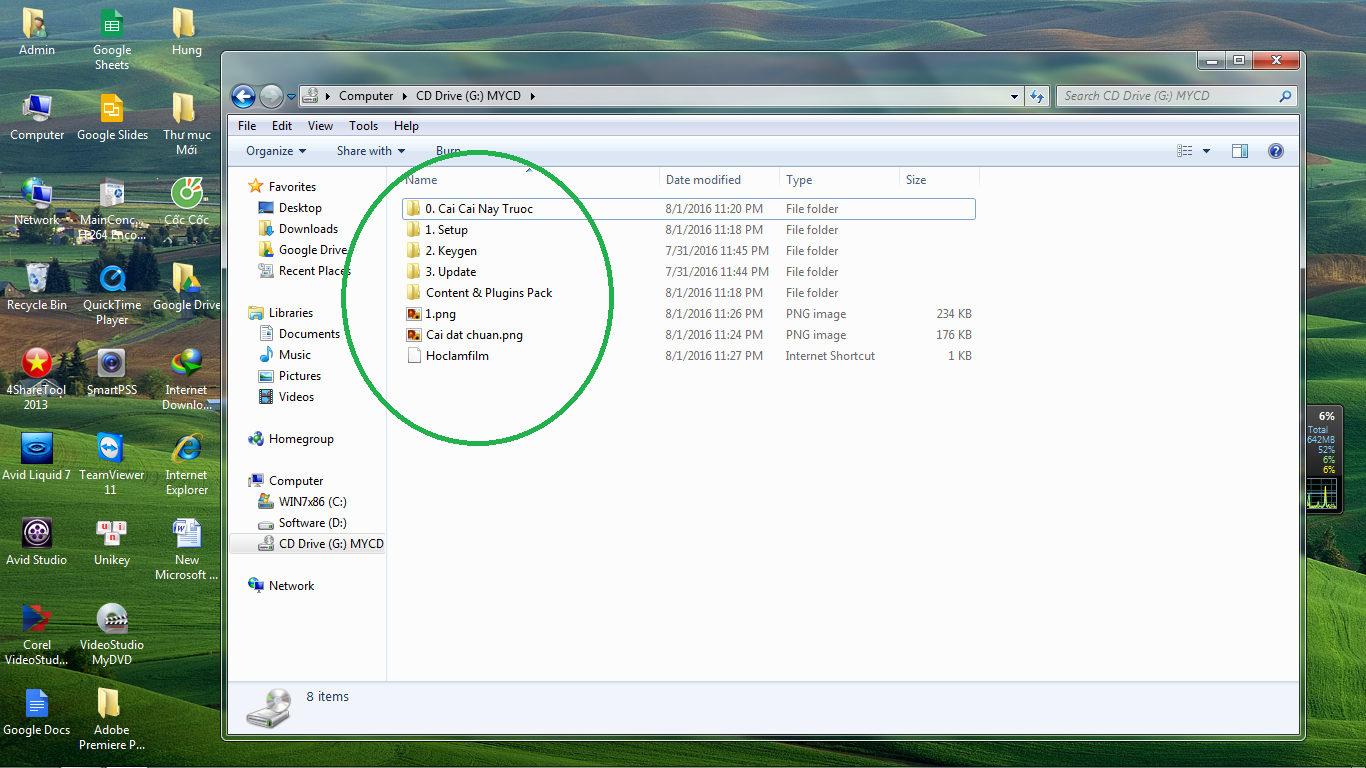Open the Help menu
The height and width of the screenshot is (768, 1366).
click(406, 126)
